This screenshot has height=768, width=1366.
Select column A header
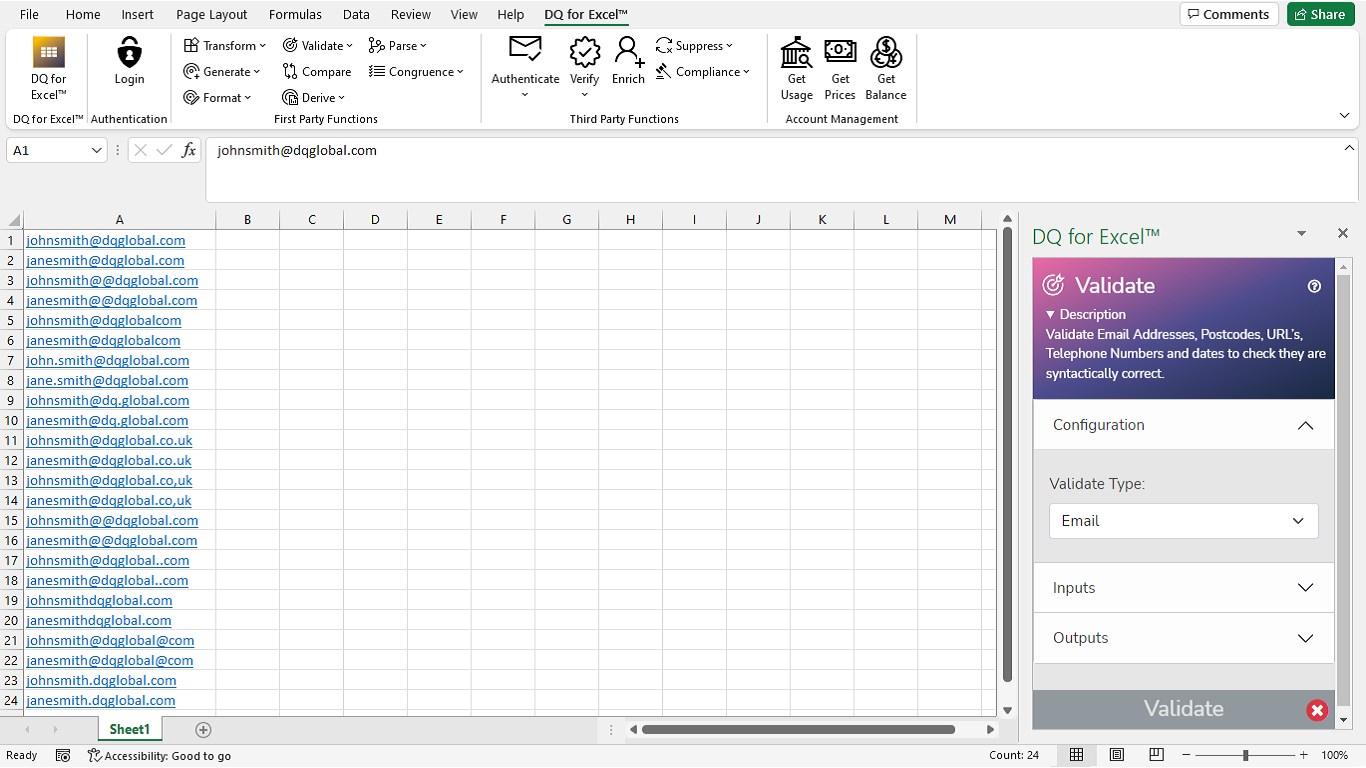[119, 219]
